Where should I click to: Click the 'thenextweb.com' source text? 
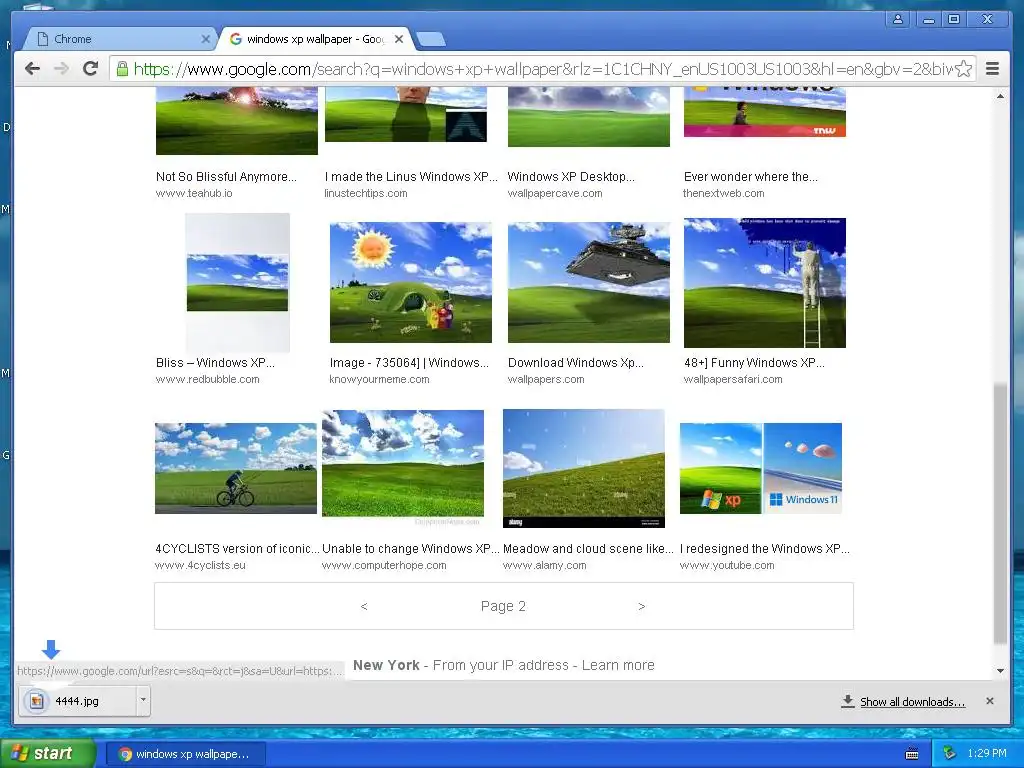coord(724,193)
